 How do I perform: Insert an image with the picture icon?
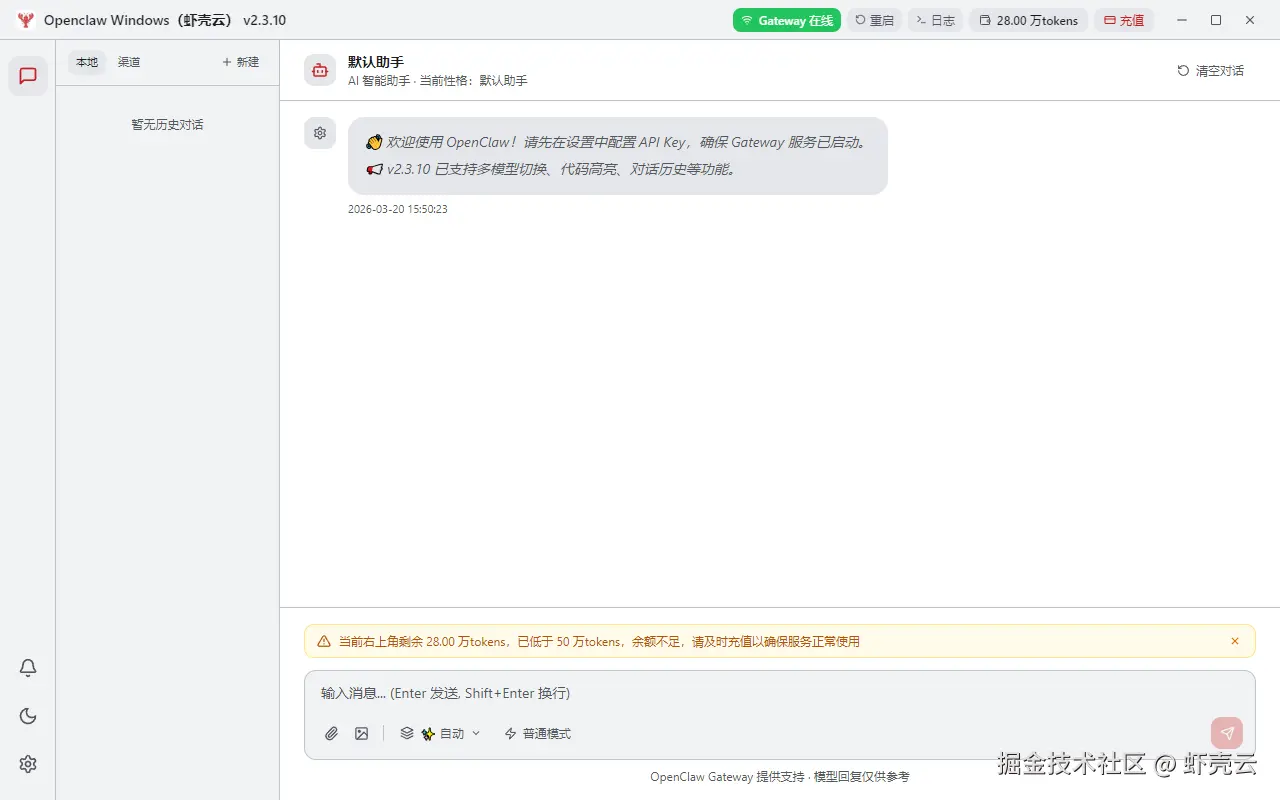click(x=362, y=733)
